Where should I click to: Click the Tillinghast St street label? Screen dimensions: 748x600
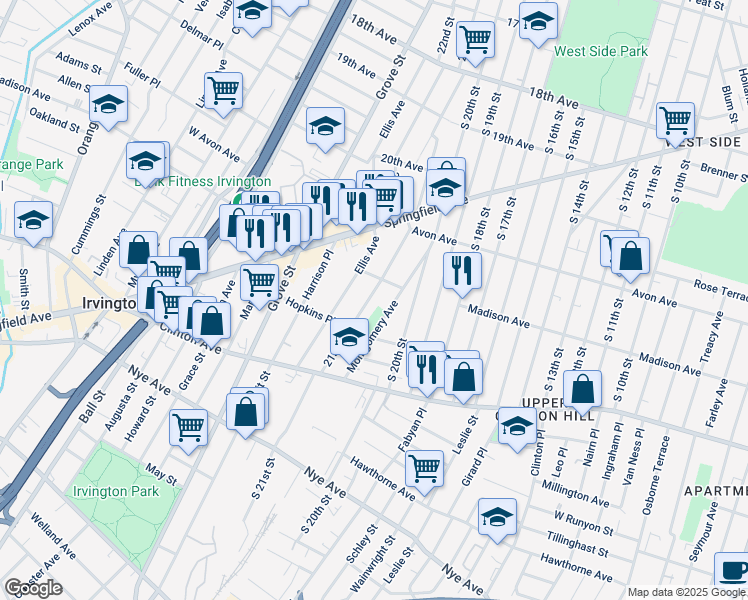pos(577,544)
